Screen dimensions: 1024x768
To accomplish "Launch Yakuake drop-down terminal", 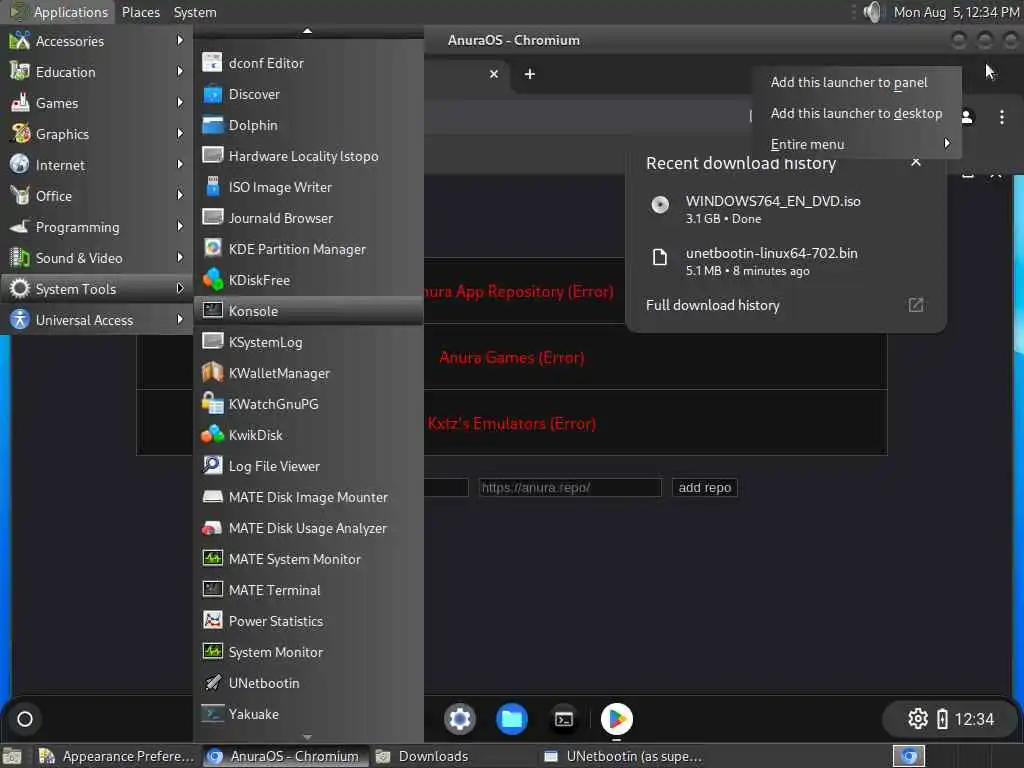I will click(x=309, y=714).
